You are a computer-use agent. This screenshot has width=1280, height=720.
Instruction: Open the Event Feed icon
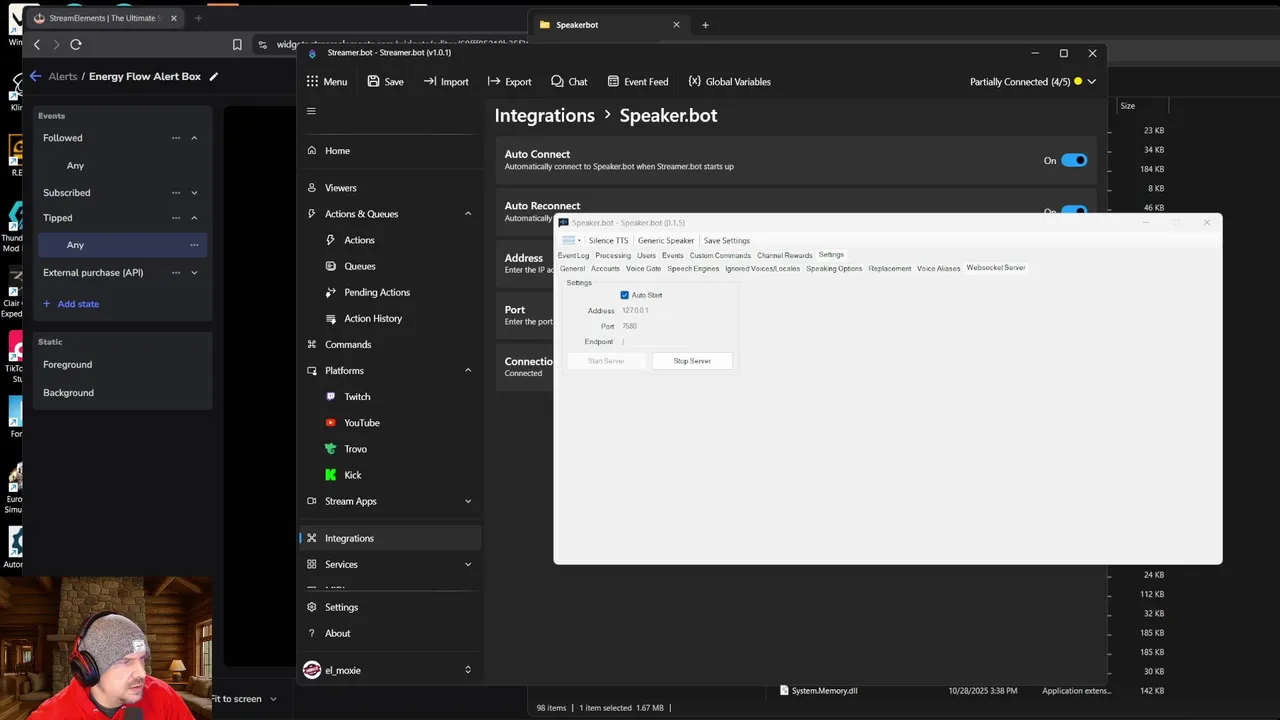coord(612,82)
